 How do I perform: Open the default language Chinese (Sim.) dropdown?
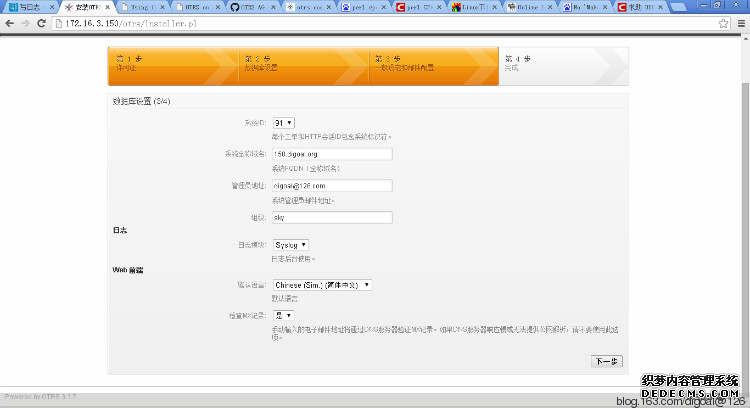322,285
